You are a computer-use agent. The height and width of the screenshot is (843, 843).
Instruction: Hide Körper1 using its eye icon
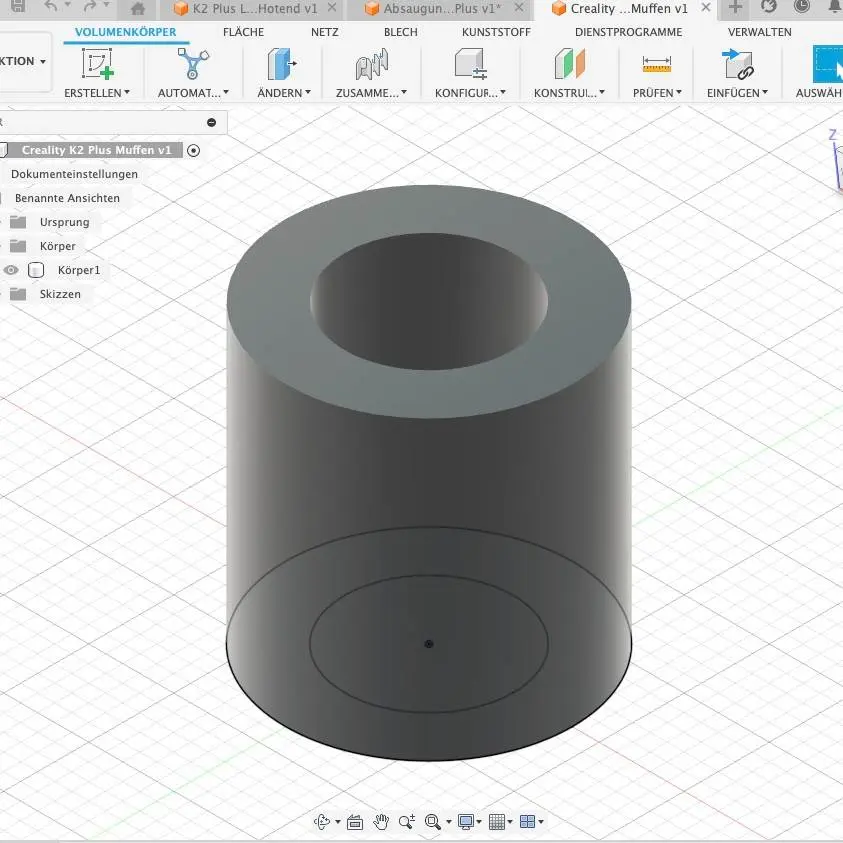[11, 270]
